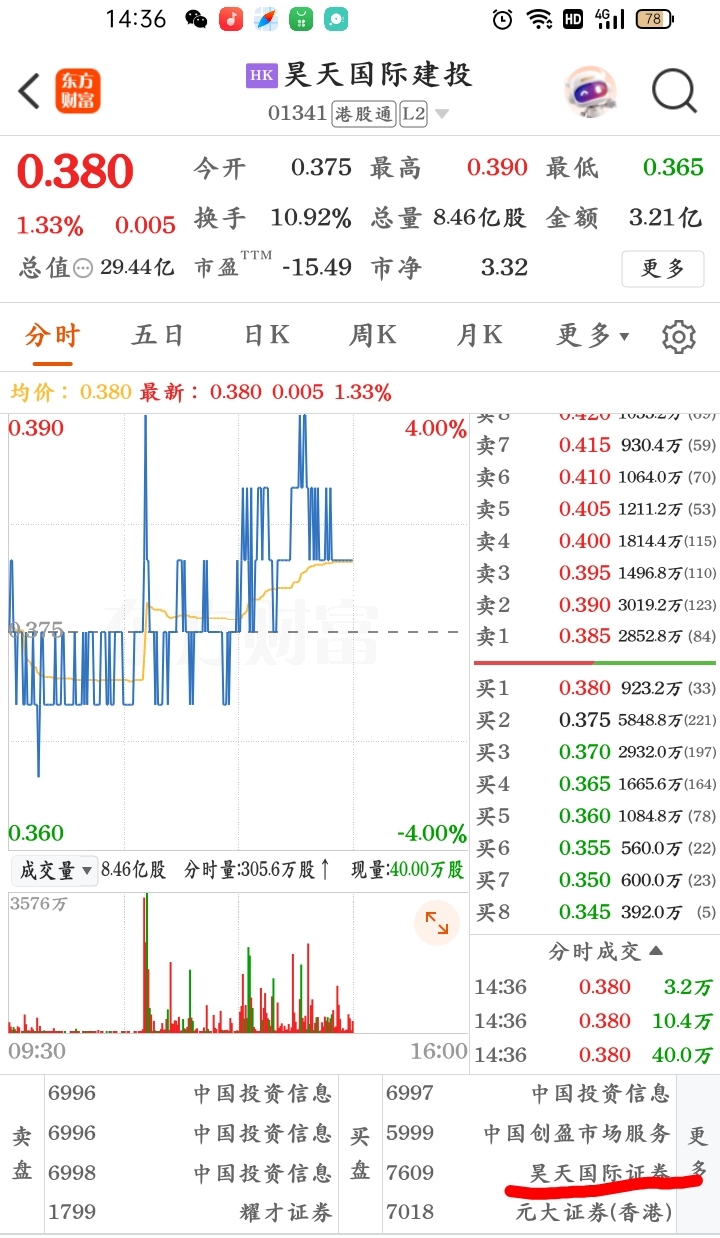This screenshot has height=1238, width=720.
Task: Tap the 换手 10.92% value
Action: pos(311,217)
